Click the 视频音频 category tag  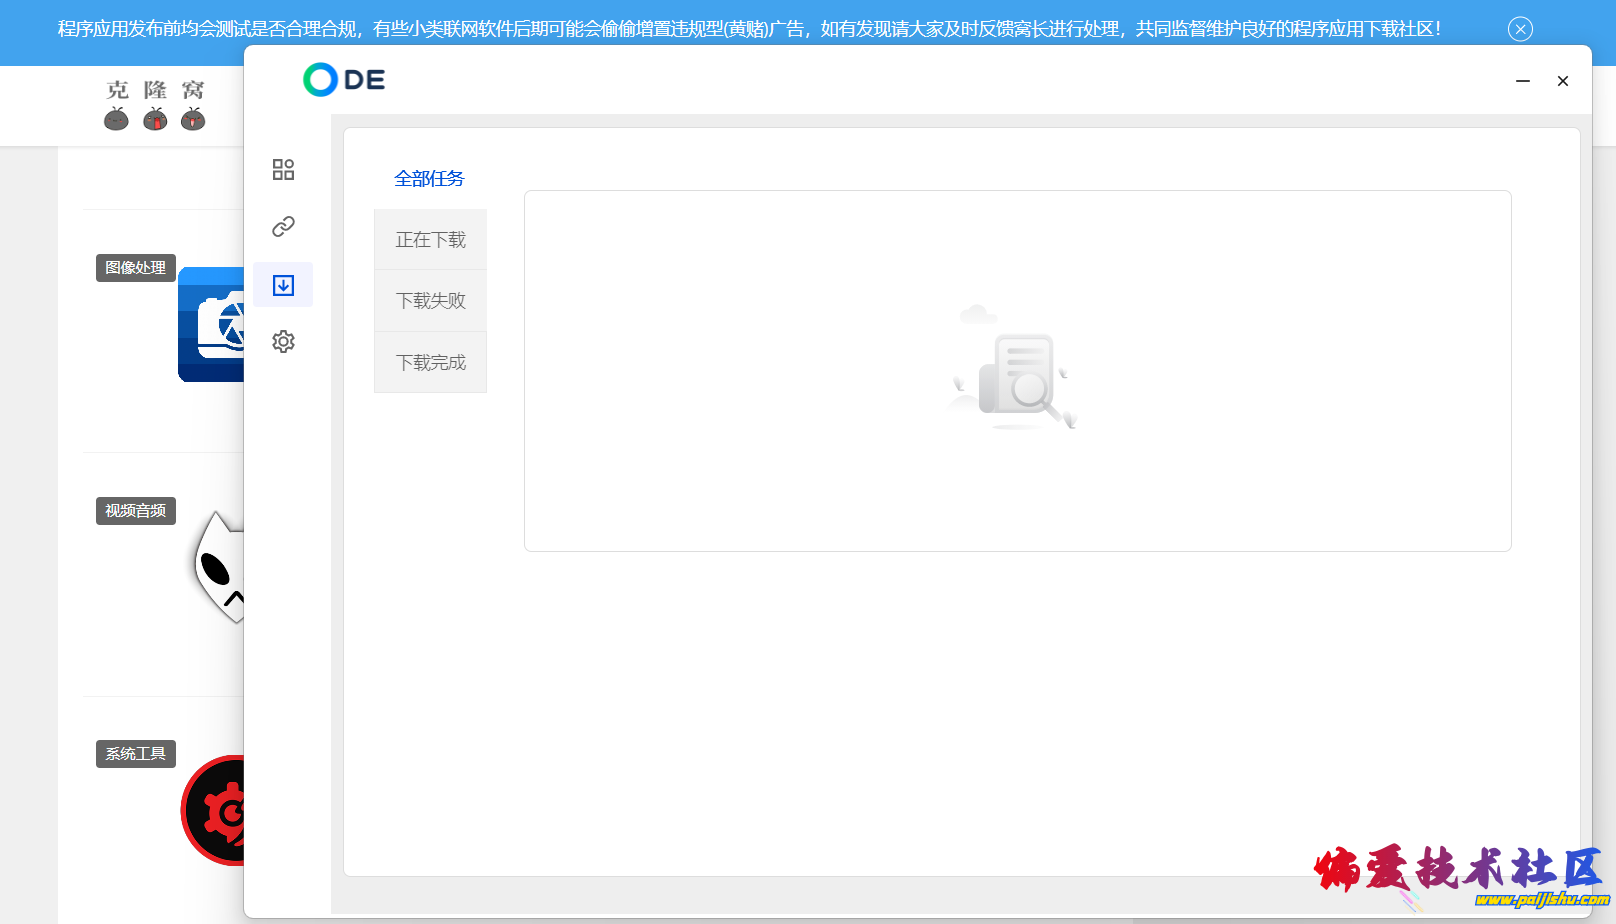[136, 511]
